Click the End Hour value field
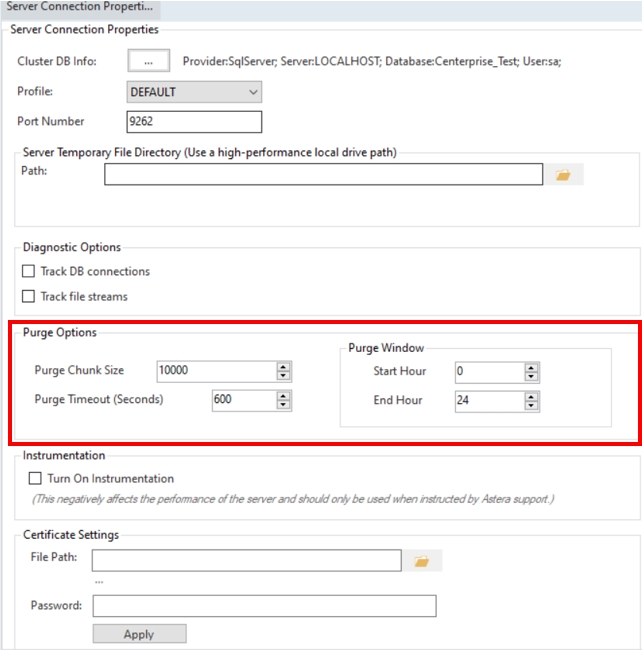Image resolution: width=642 pixels, height=650 pixels. coord(490,401)
